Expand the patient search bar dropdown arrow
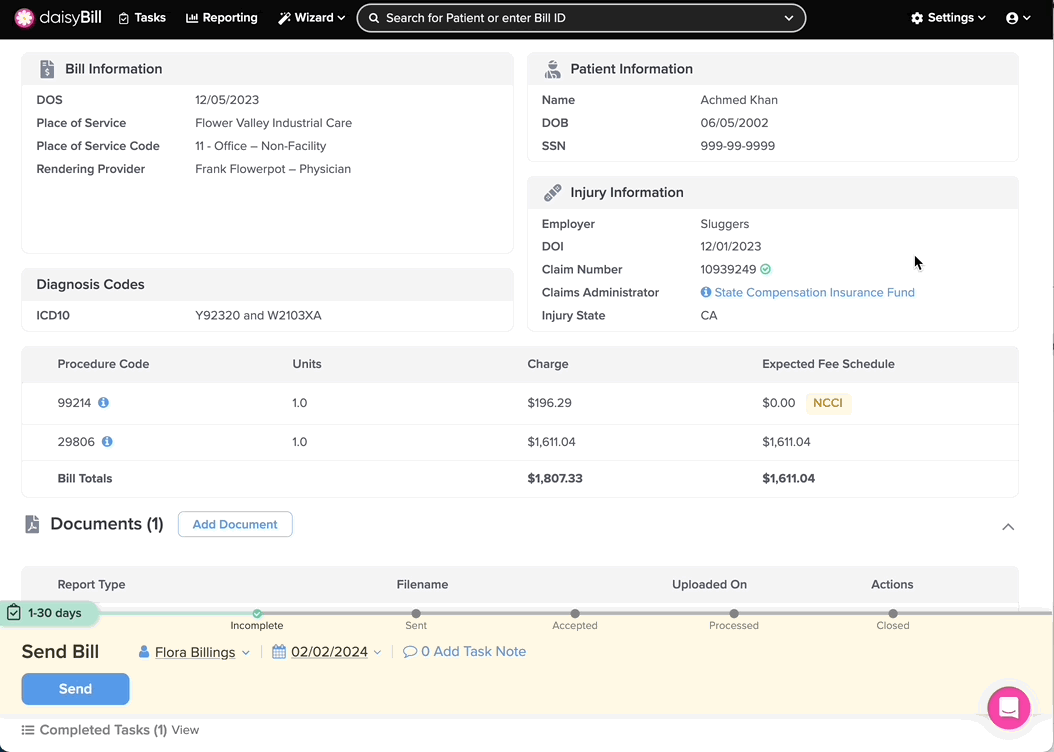The image size is (1054, 752). coord(788,18)
